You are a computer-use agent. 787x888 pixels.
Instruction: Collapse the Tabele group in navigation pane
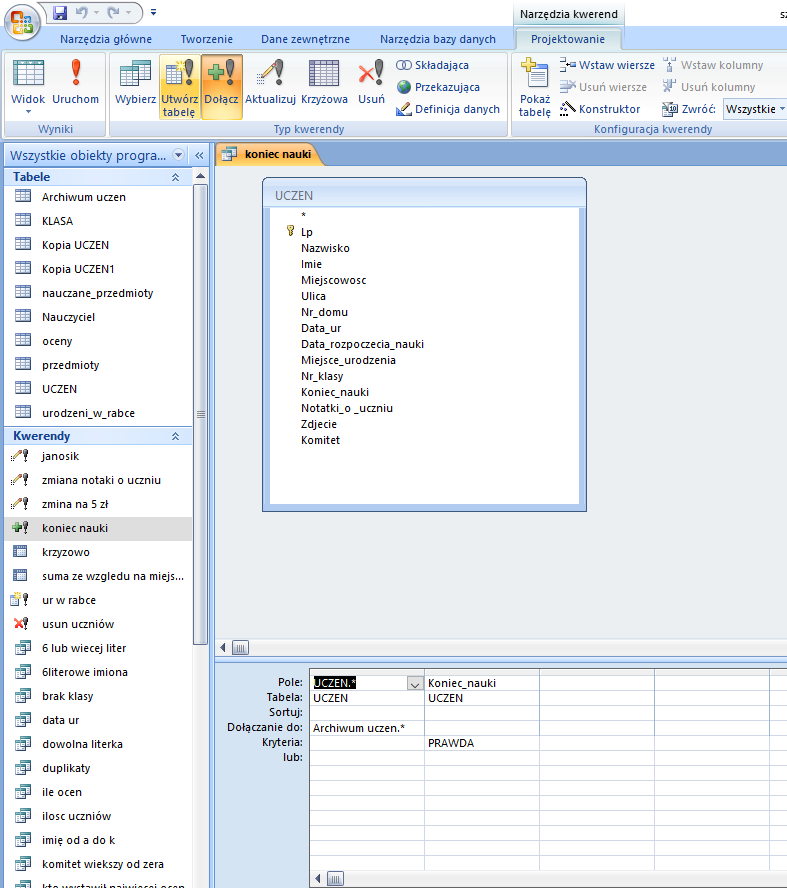[176, 177]
